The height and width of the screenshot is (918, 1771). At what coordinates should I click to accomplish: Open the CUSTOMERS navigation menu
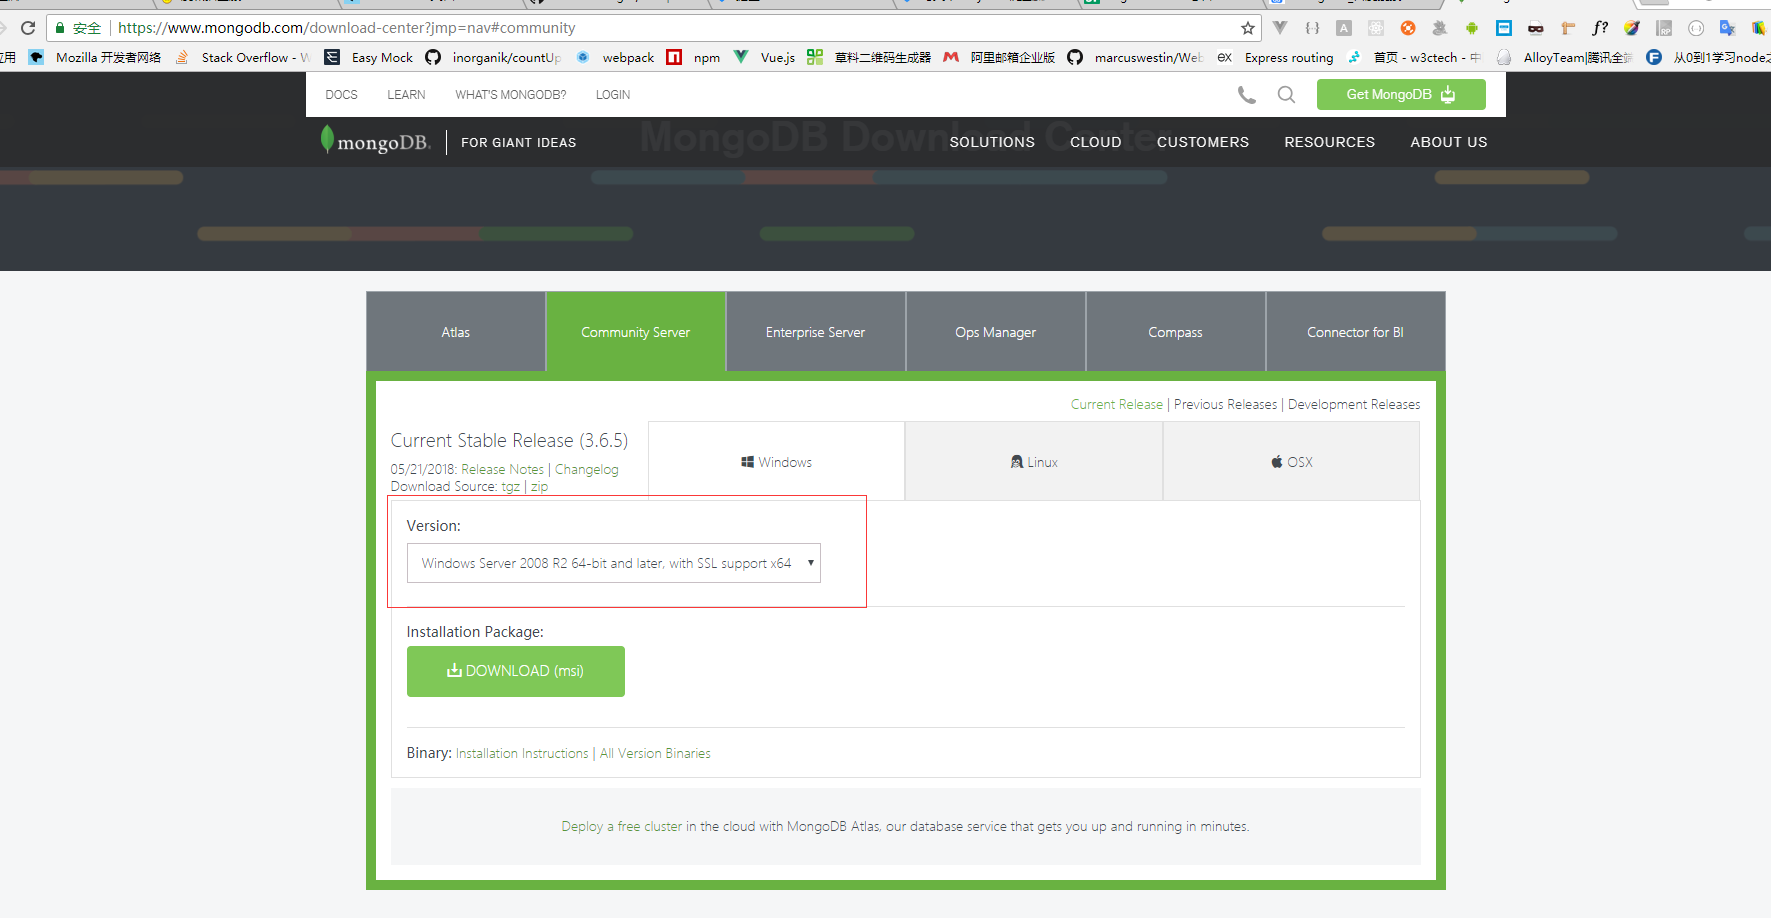click(1203, 142)
